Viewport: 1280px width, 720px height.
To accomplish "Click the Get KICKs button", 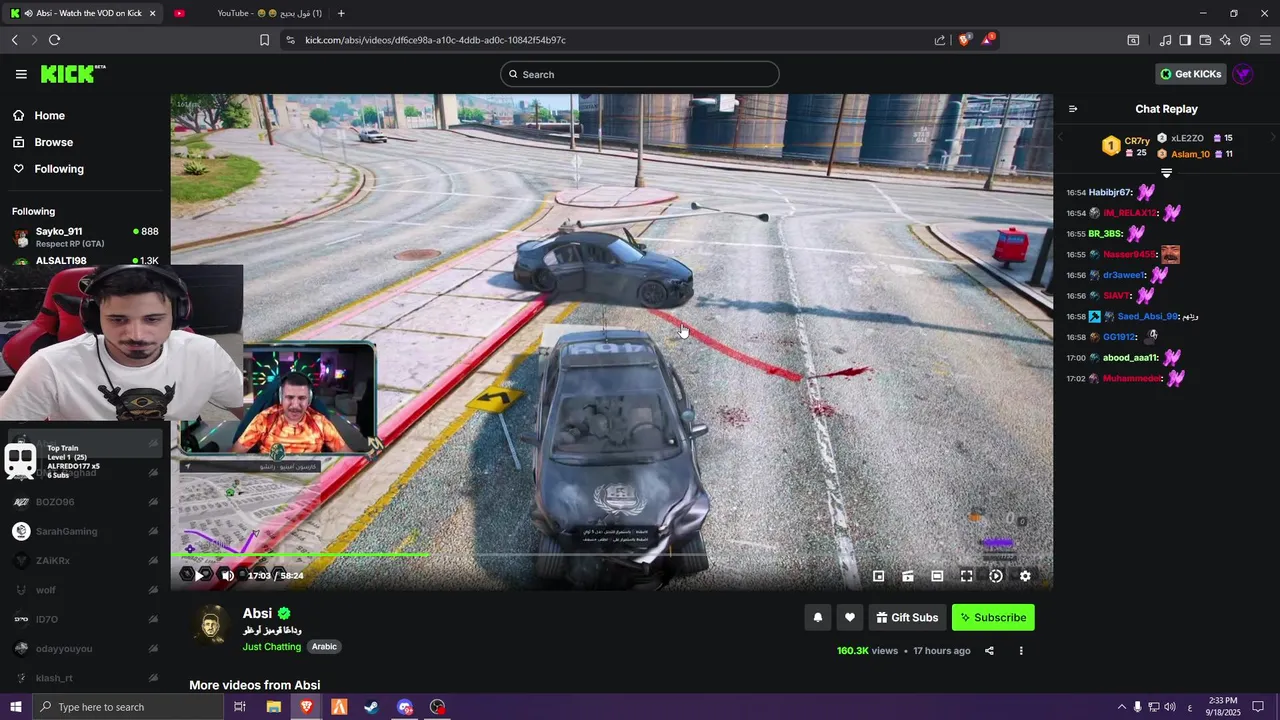I will tap(1190, 74).
